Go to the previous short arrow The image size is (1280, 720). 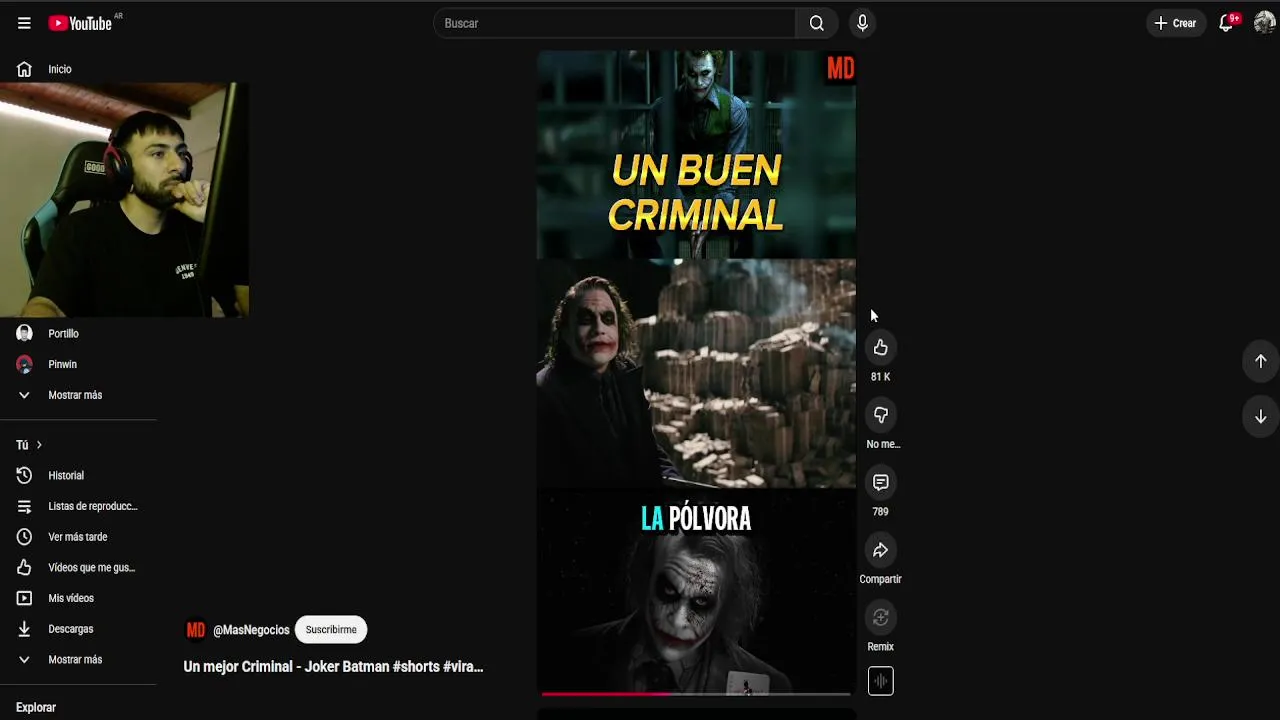1260,361
